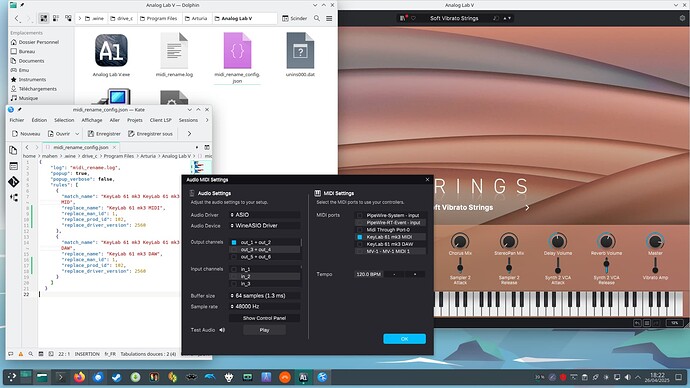Viewport: 690px width, 388px height.
Task: Click the undo arrow in Analog Lab bottom bar
Action: coord(637,323)
